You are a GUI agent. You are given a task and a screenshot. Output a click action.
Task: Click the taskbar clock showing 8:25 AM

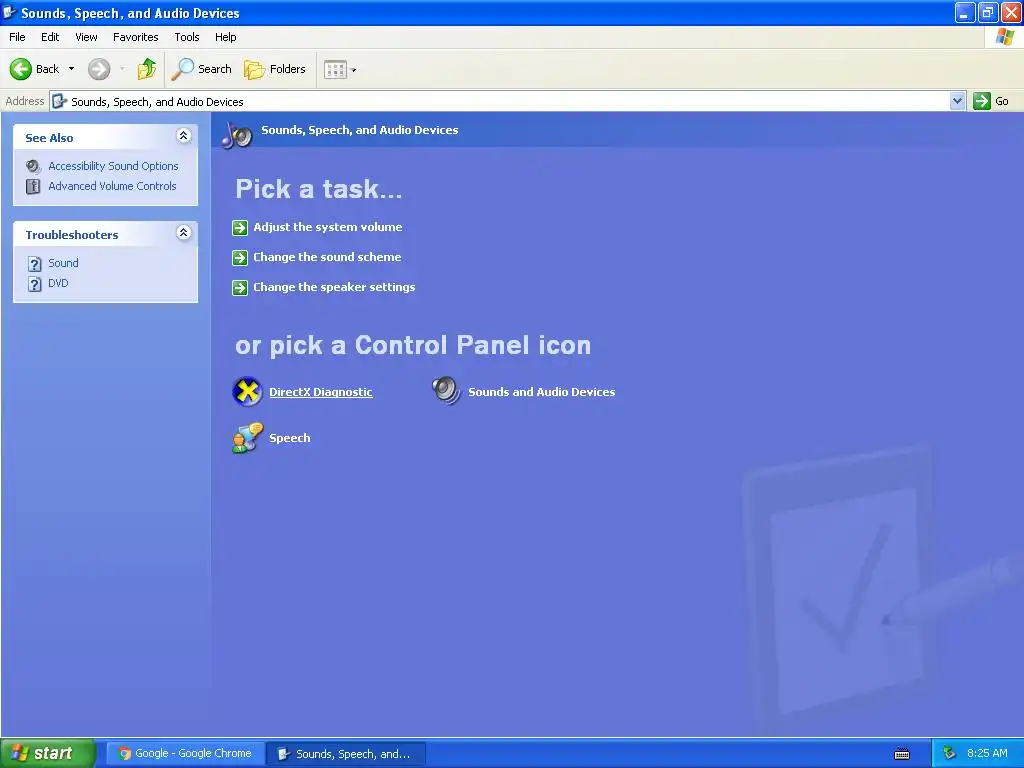[x=987, y=753]
